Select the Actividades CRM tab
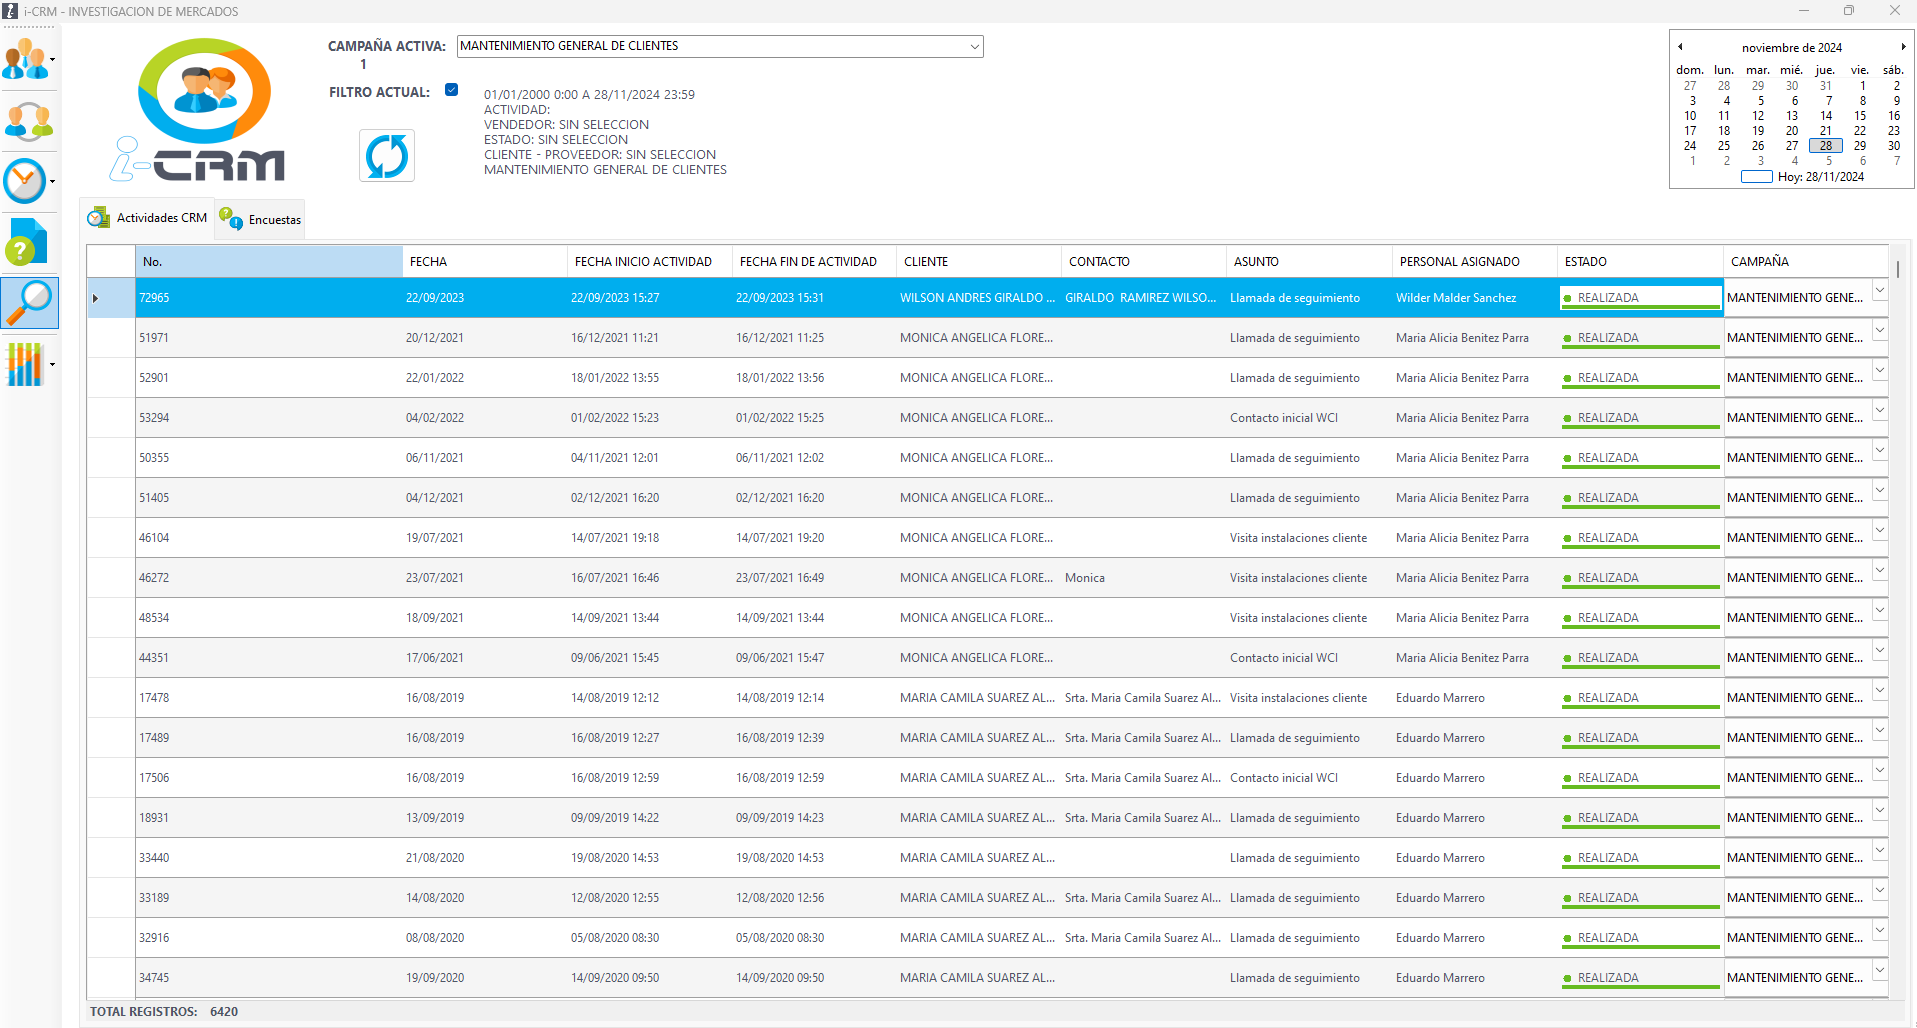This screenshot has height=1028, width=1917. pos(148,218)
